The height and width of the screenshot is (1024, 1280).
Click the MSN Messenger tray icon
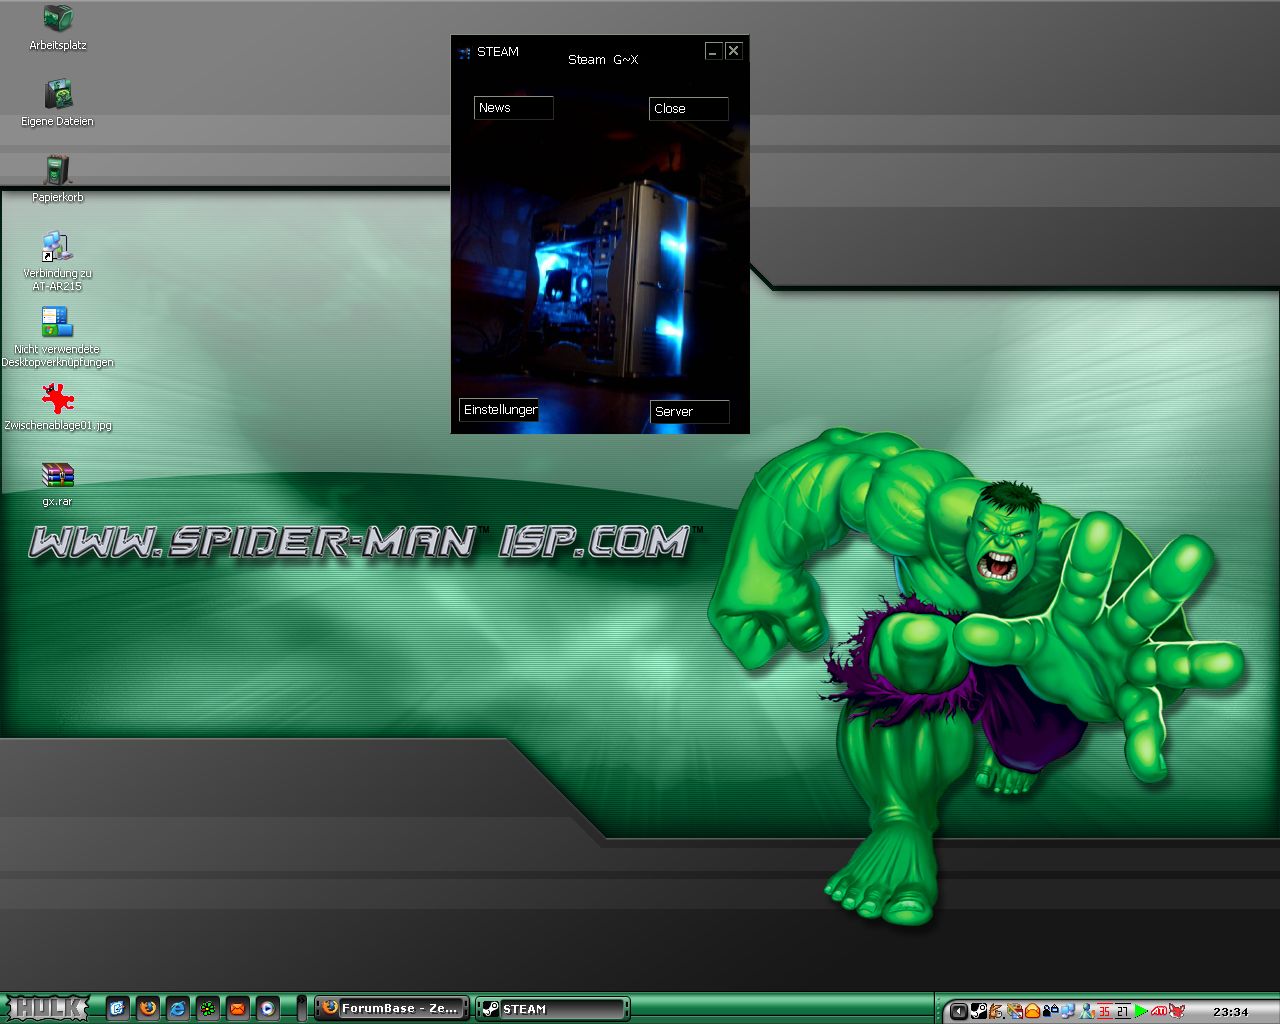[1087, 1011]
